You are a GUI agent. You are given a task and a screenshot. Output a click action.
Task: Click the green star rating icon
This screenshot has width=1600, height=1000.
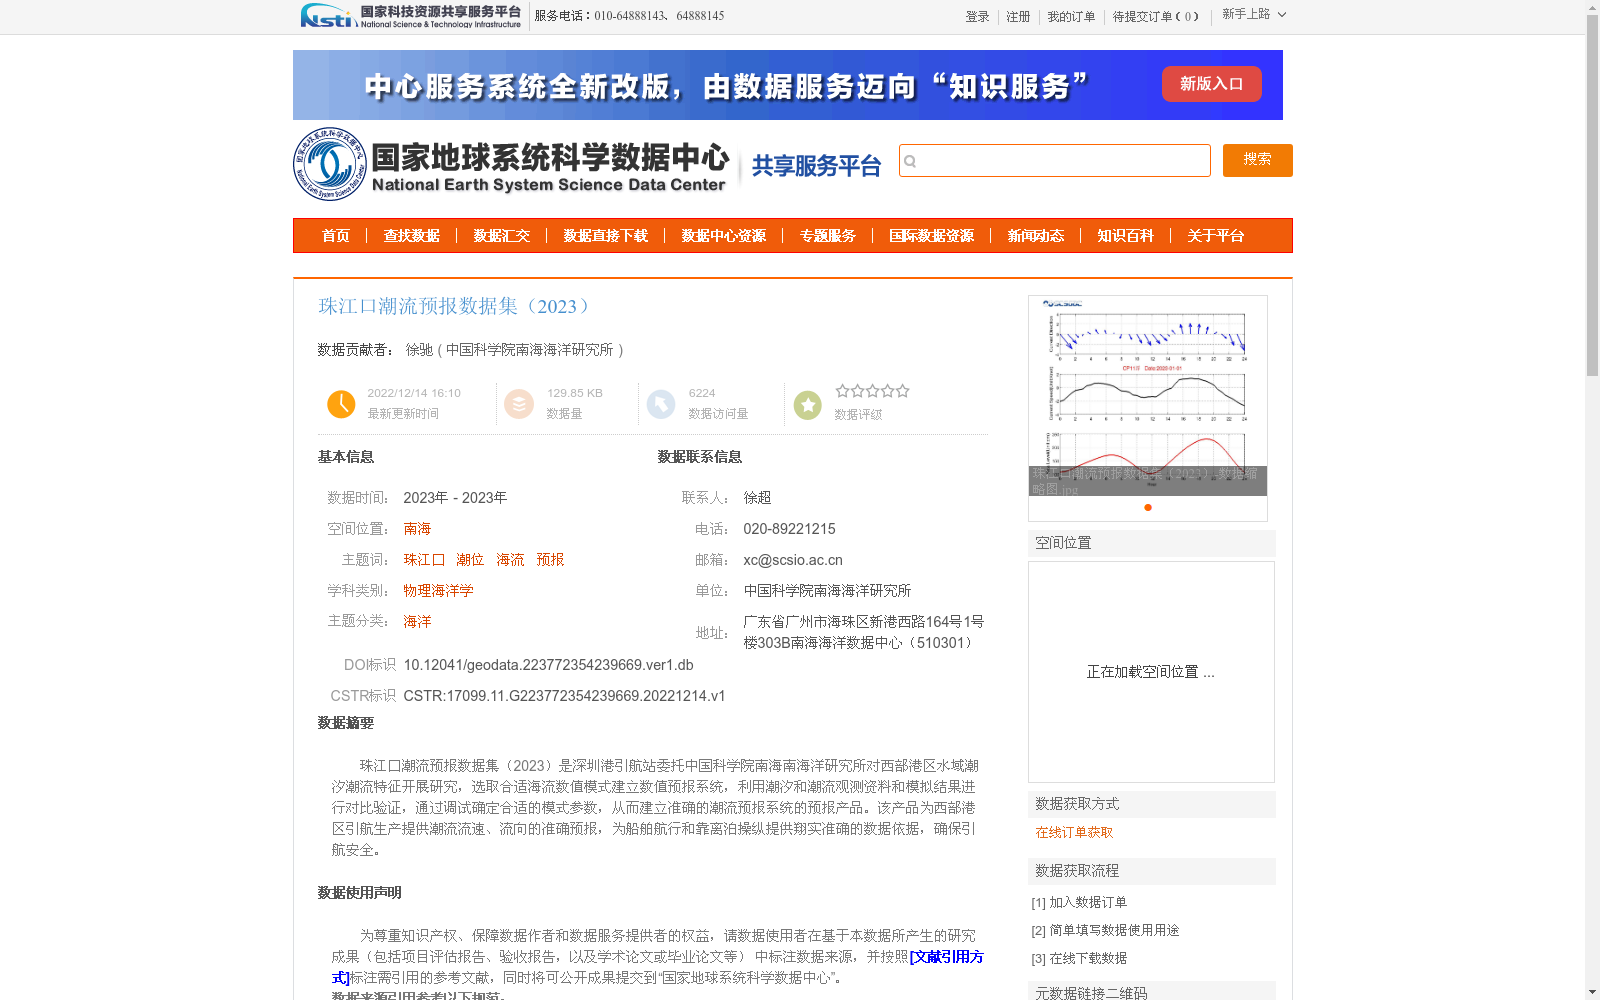click(x=807, y=405)
